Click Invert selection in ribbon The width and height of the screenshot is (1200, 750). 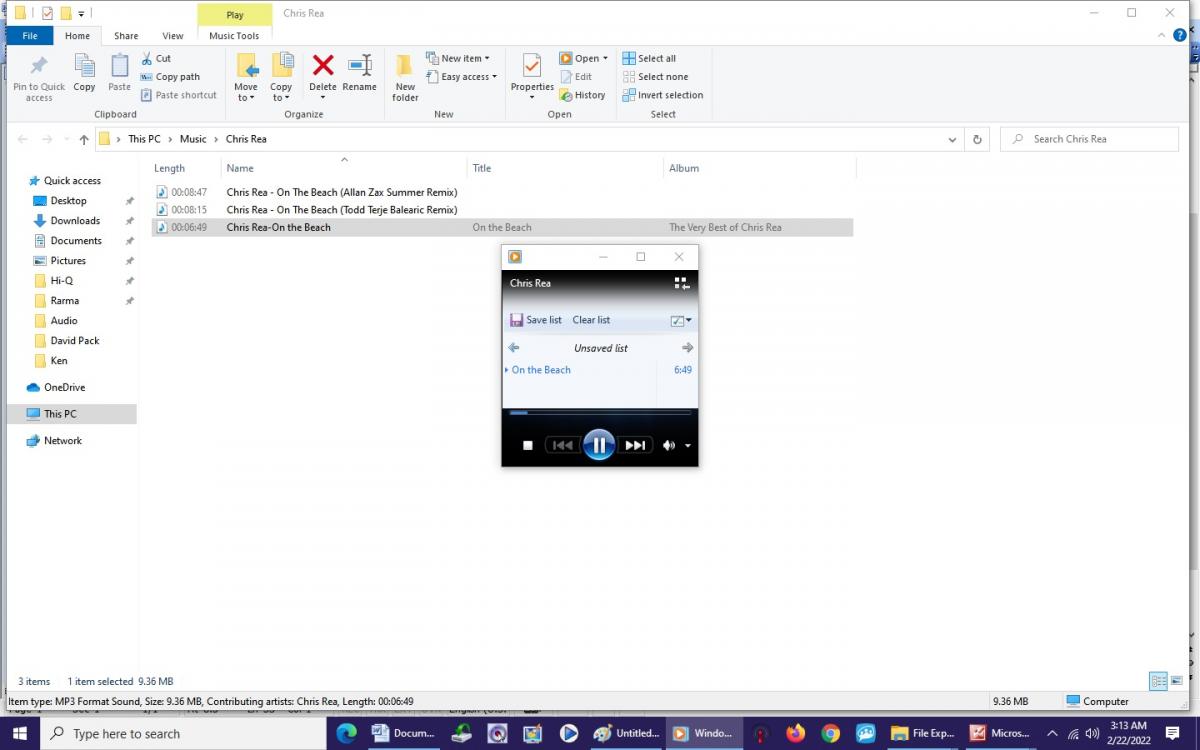662,95
